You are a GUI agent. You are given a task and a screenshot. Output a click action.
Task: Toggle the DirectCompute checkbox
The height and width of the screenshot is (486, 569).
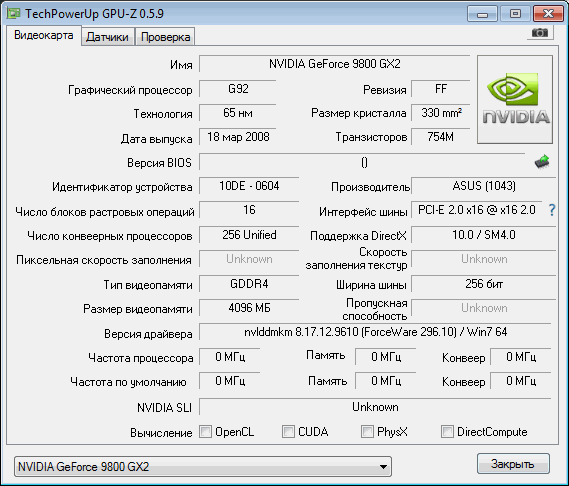tap(447, 432)
